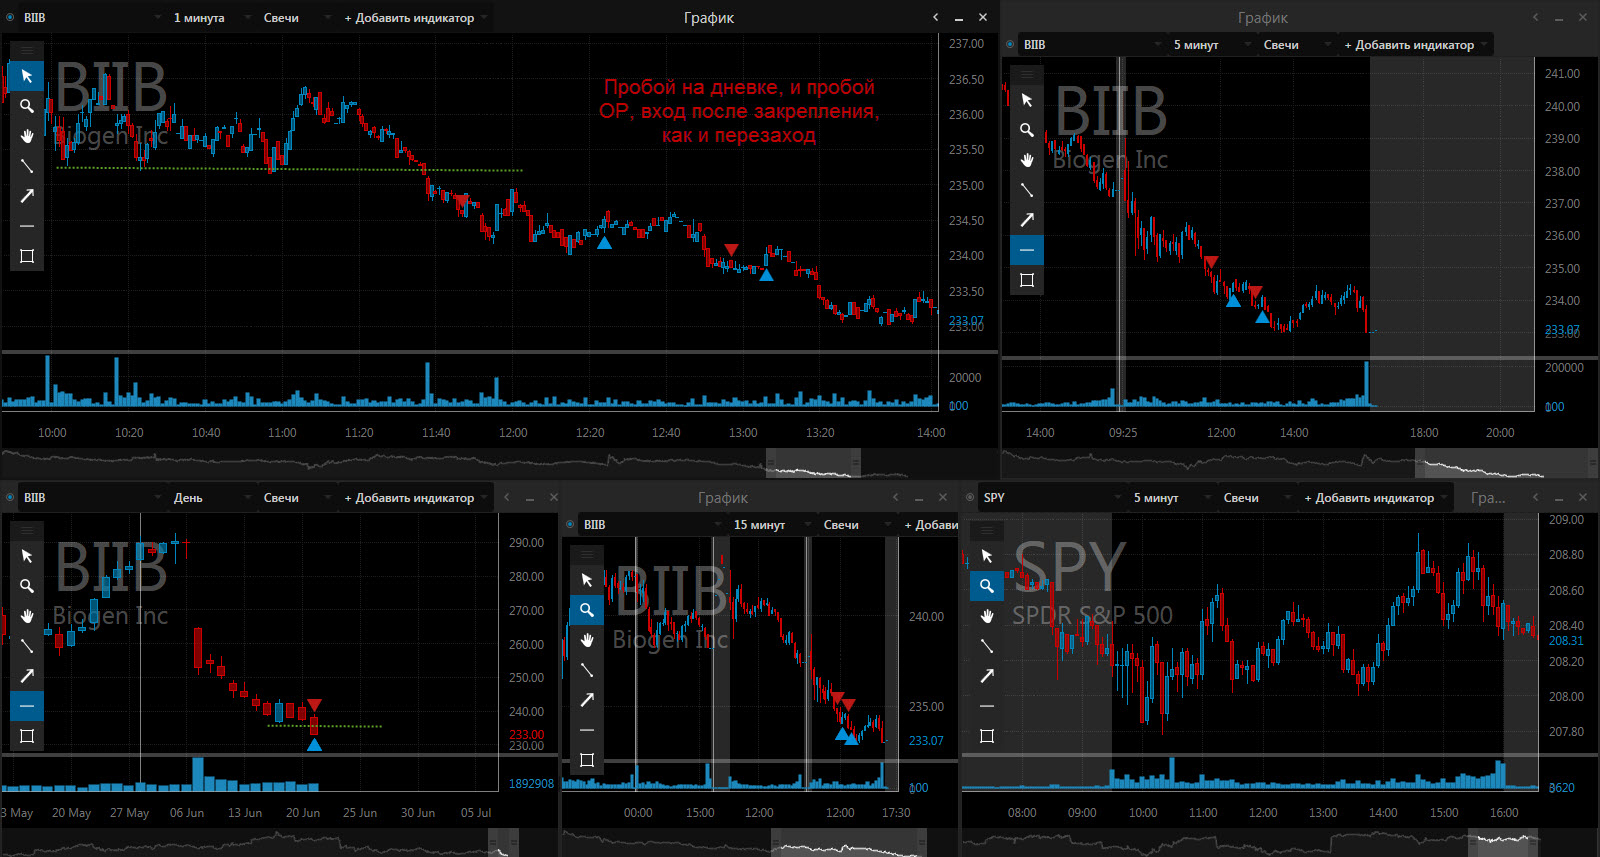The image size is (1600, 857).
Task: Select the pointer tool in BIIB 1-minute chart
Action: click(x=27, y=76)
